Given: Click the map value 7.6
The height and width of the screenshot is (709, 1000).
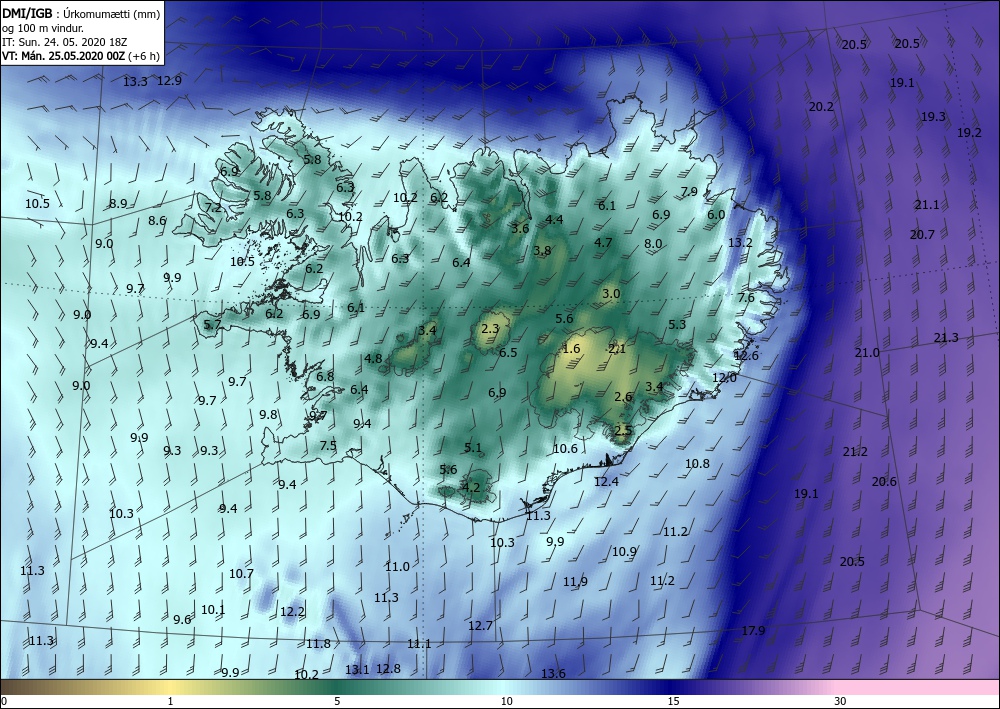Looking at the screenshot, I should click(x=746, y=298).
